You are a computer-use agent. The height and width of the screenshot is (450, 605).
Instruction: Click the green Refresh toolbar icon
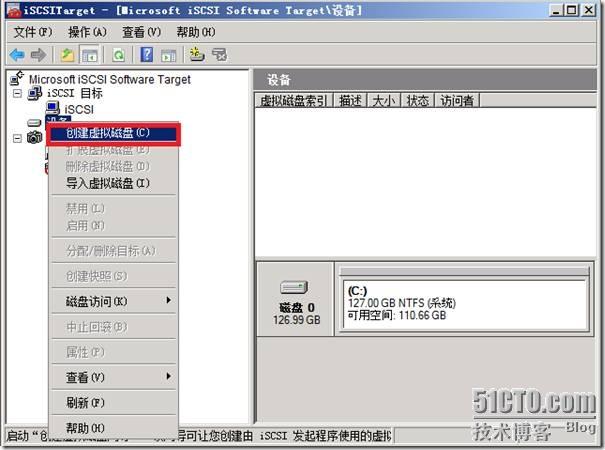118,55
